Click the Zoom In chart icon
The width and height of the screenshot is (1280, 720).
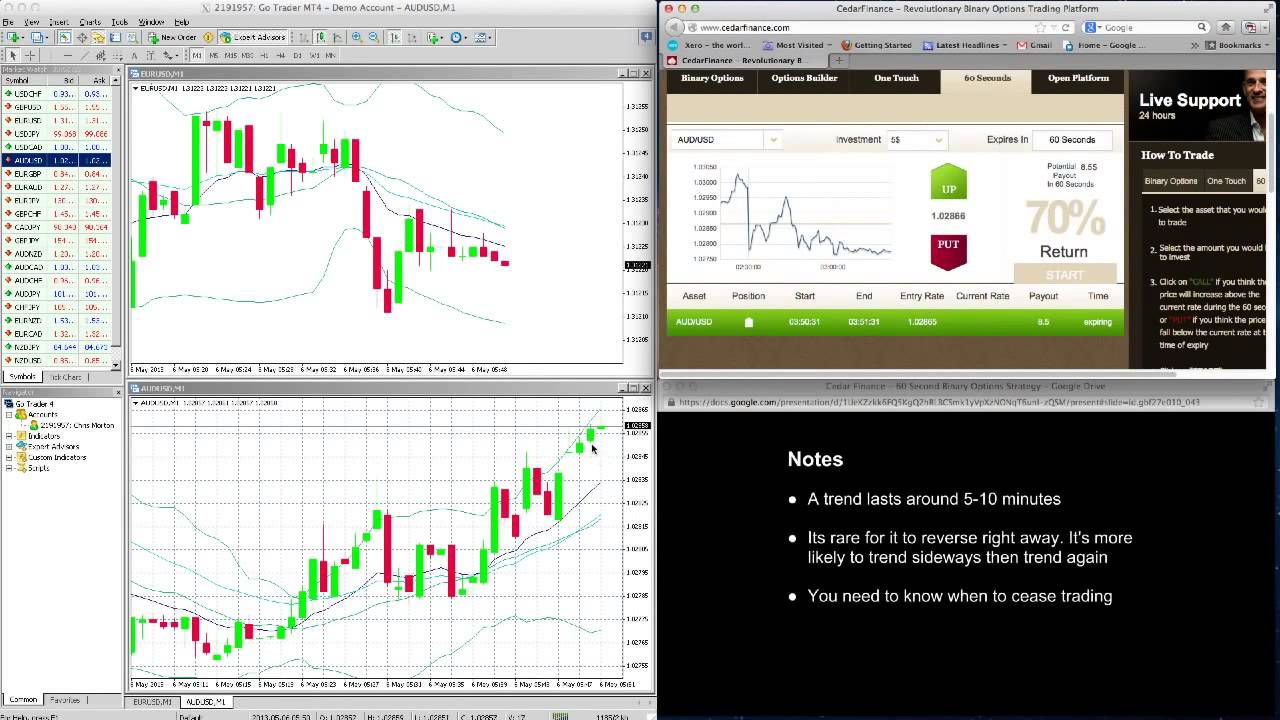point(357,37)
